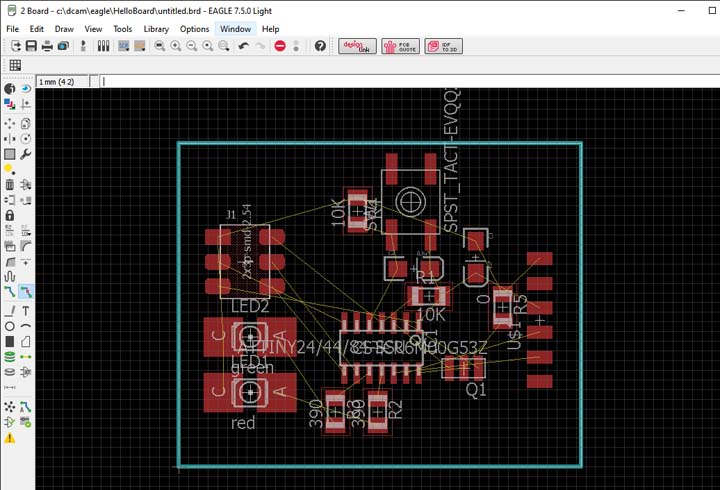Select the green Via tool
Screen dimensions: 720x490
point(10,357)
